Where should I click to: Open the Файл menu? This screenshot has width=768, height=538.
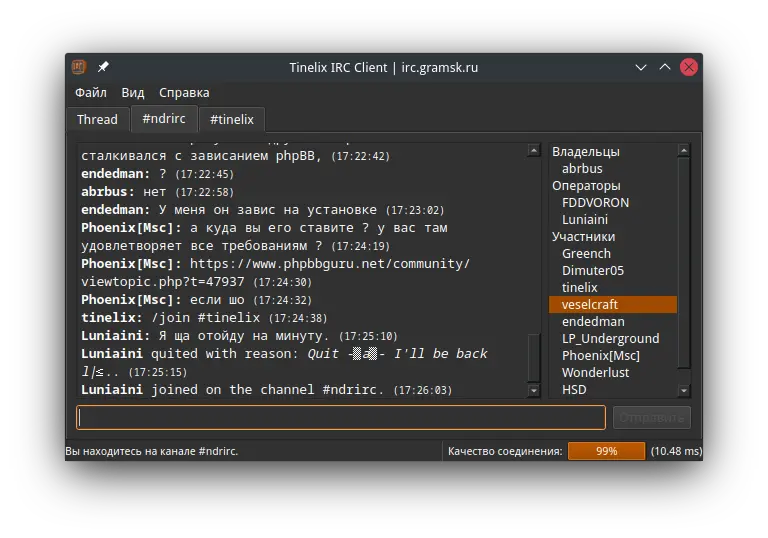91,93
